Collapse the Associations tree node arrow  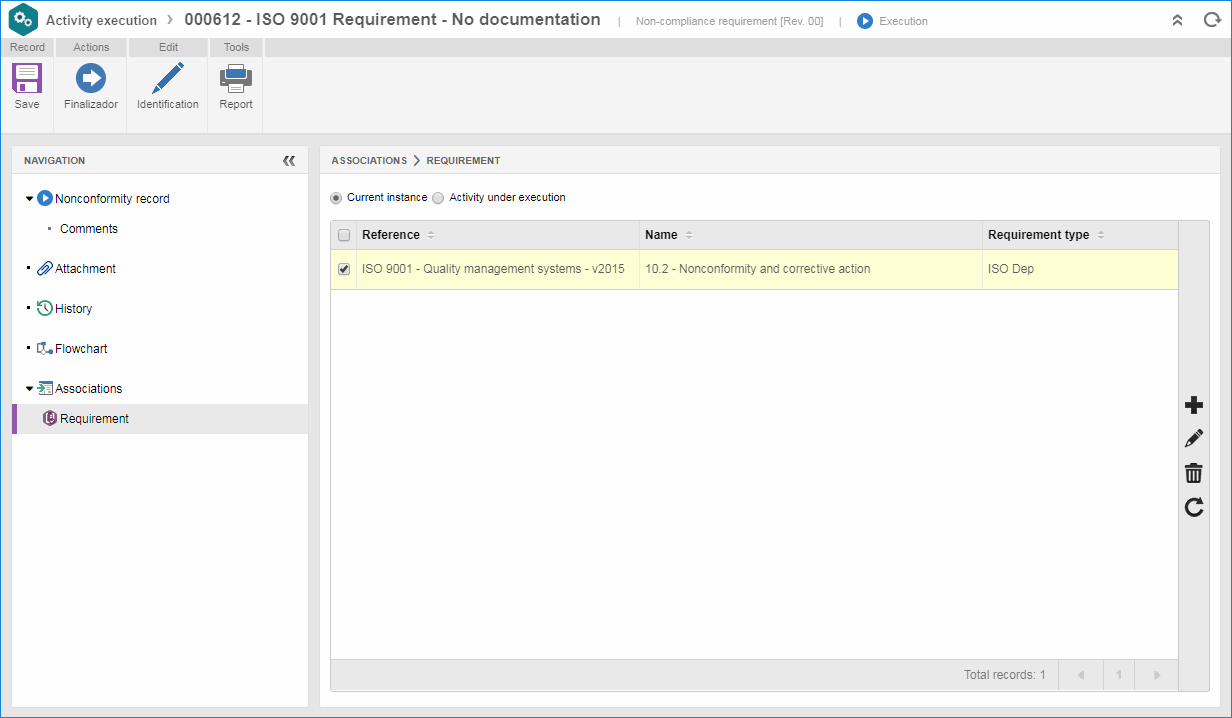(29, 388)
